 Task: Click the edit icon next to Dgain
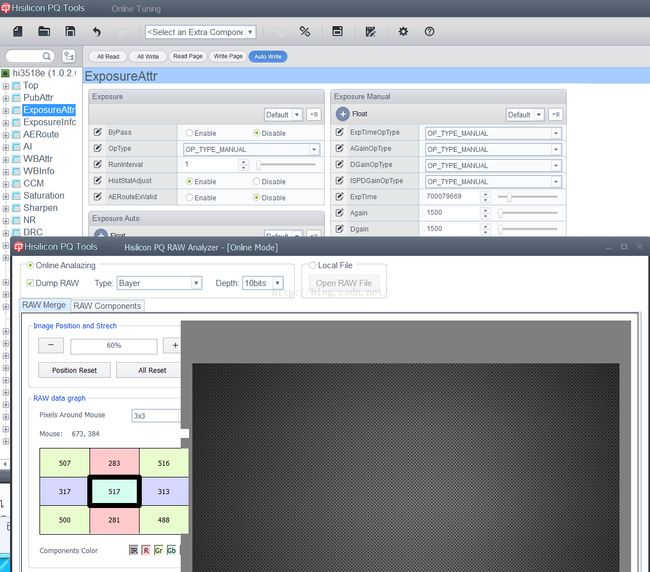click(339, 229)
